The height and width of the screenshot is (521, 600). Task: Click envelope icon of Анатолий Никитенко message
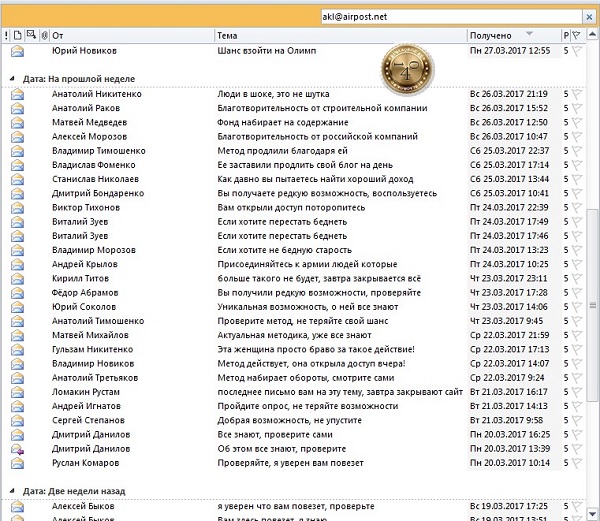point(17,94)
